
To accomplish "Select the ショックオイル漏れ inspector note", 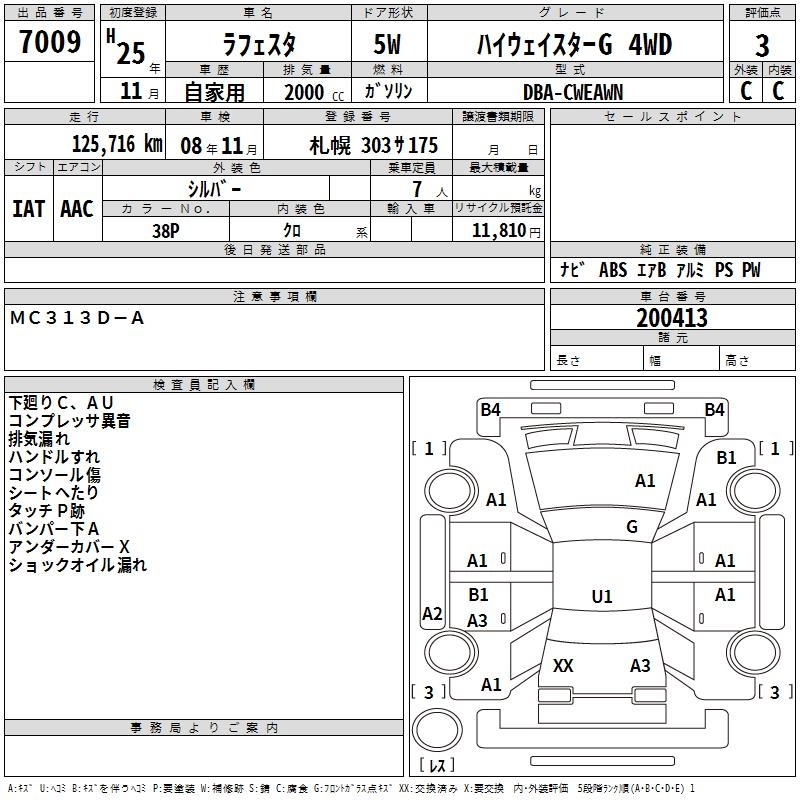I will point(77,565).
